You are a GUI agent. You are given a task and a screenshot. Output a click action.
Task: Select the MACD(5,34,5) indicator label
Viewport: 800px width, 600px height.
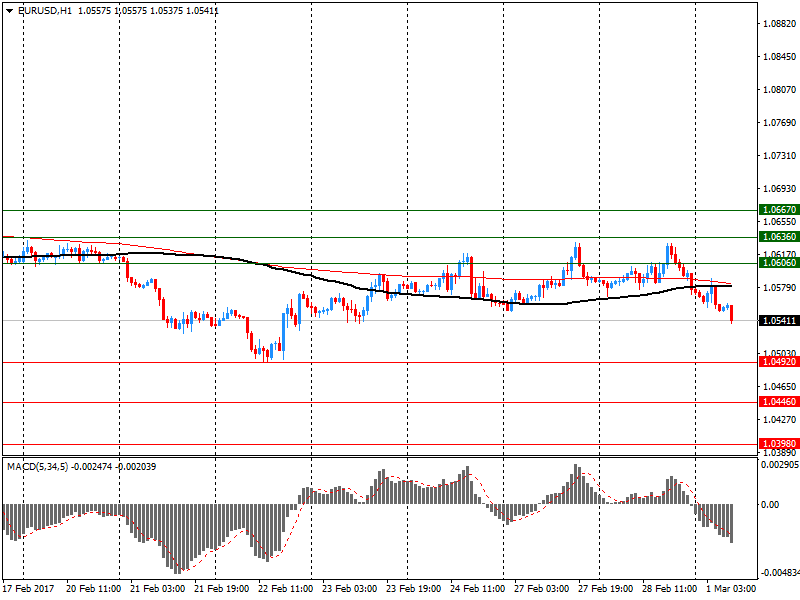(x=38, y=466)
